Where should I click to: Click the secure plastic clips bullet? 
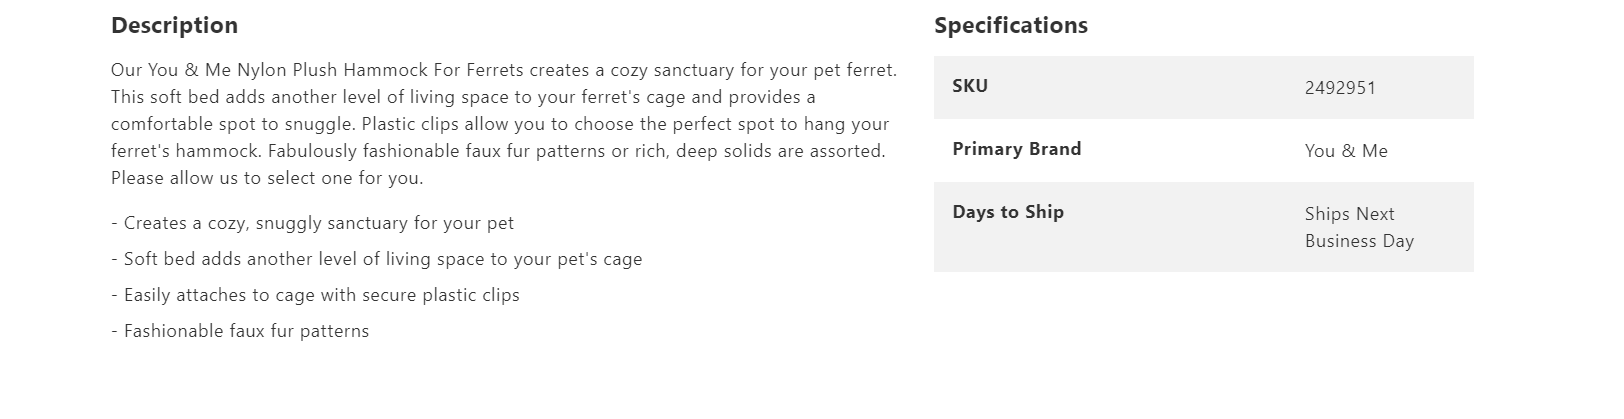point(315,294)
